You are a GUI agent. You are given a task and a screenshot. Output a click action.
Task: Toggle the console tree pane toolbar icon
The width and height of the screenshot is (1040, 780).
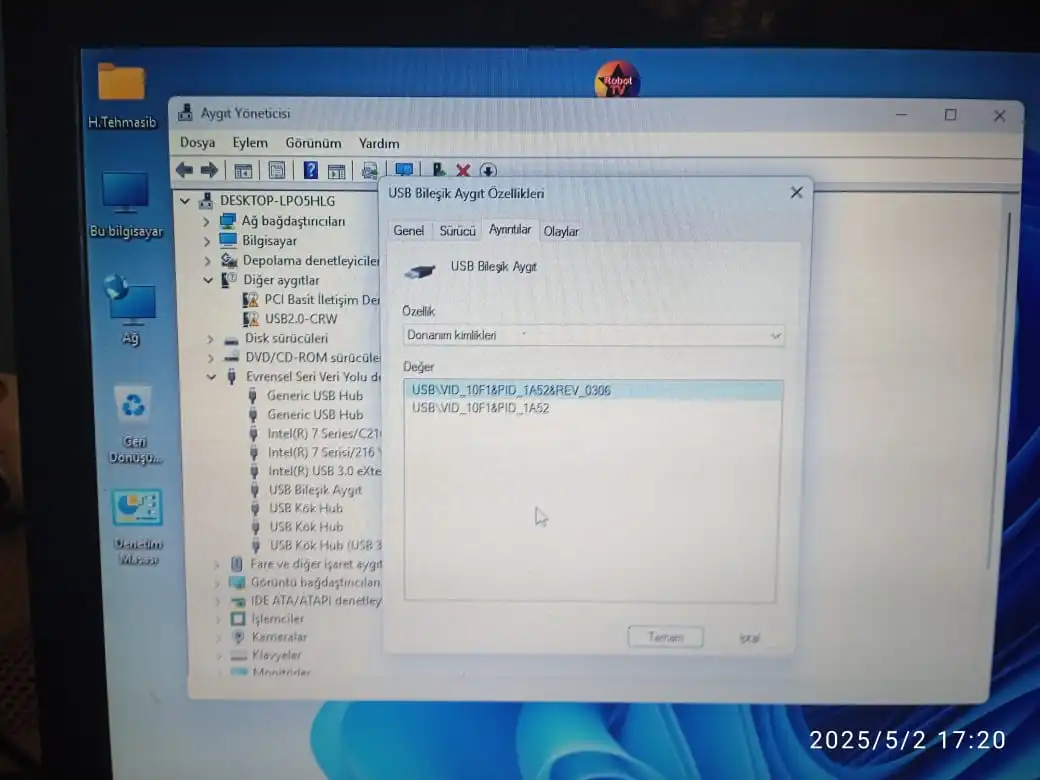coord(243,171)
